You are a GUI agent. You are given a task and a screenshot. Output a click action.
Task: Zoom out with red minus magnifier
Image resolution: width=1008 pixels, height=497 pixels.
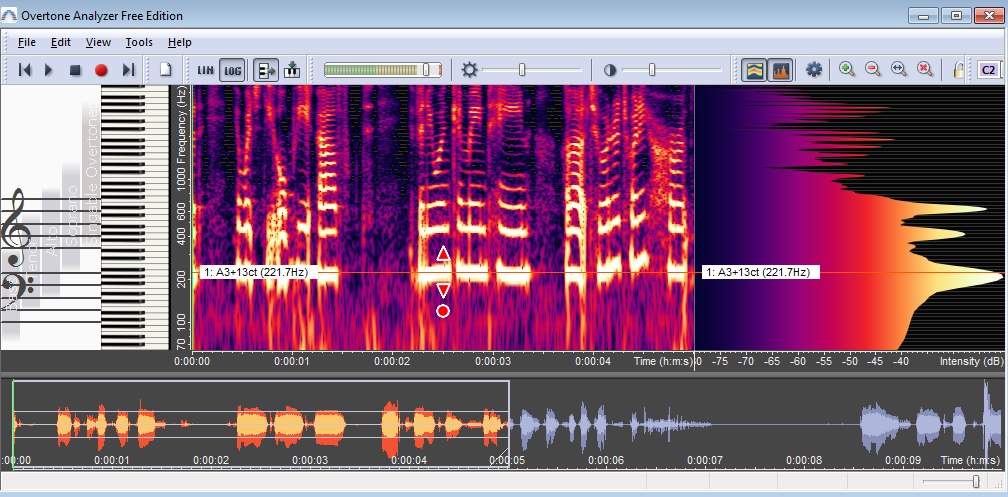[872, 69]
